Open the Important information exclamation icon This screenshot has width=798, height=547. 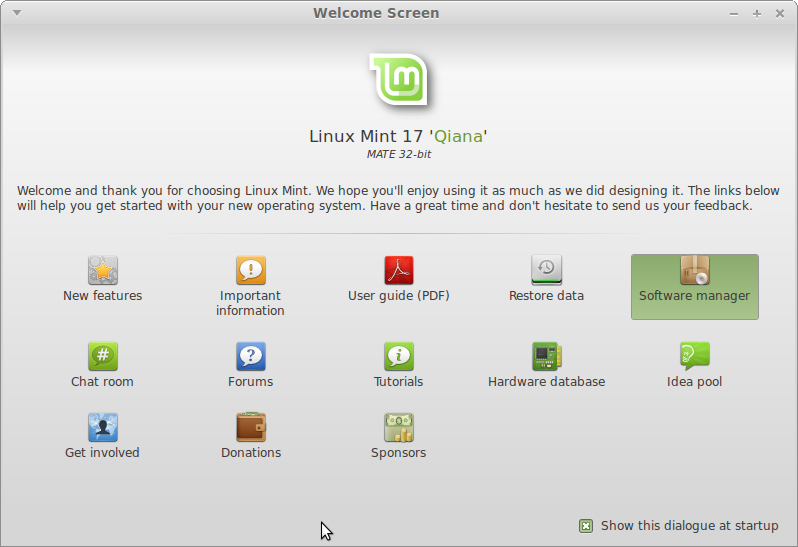(250, 270)
